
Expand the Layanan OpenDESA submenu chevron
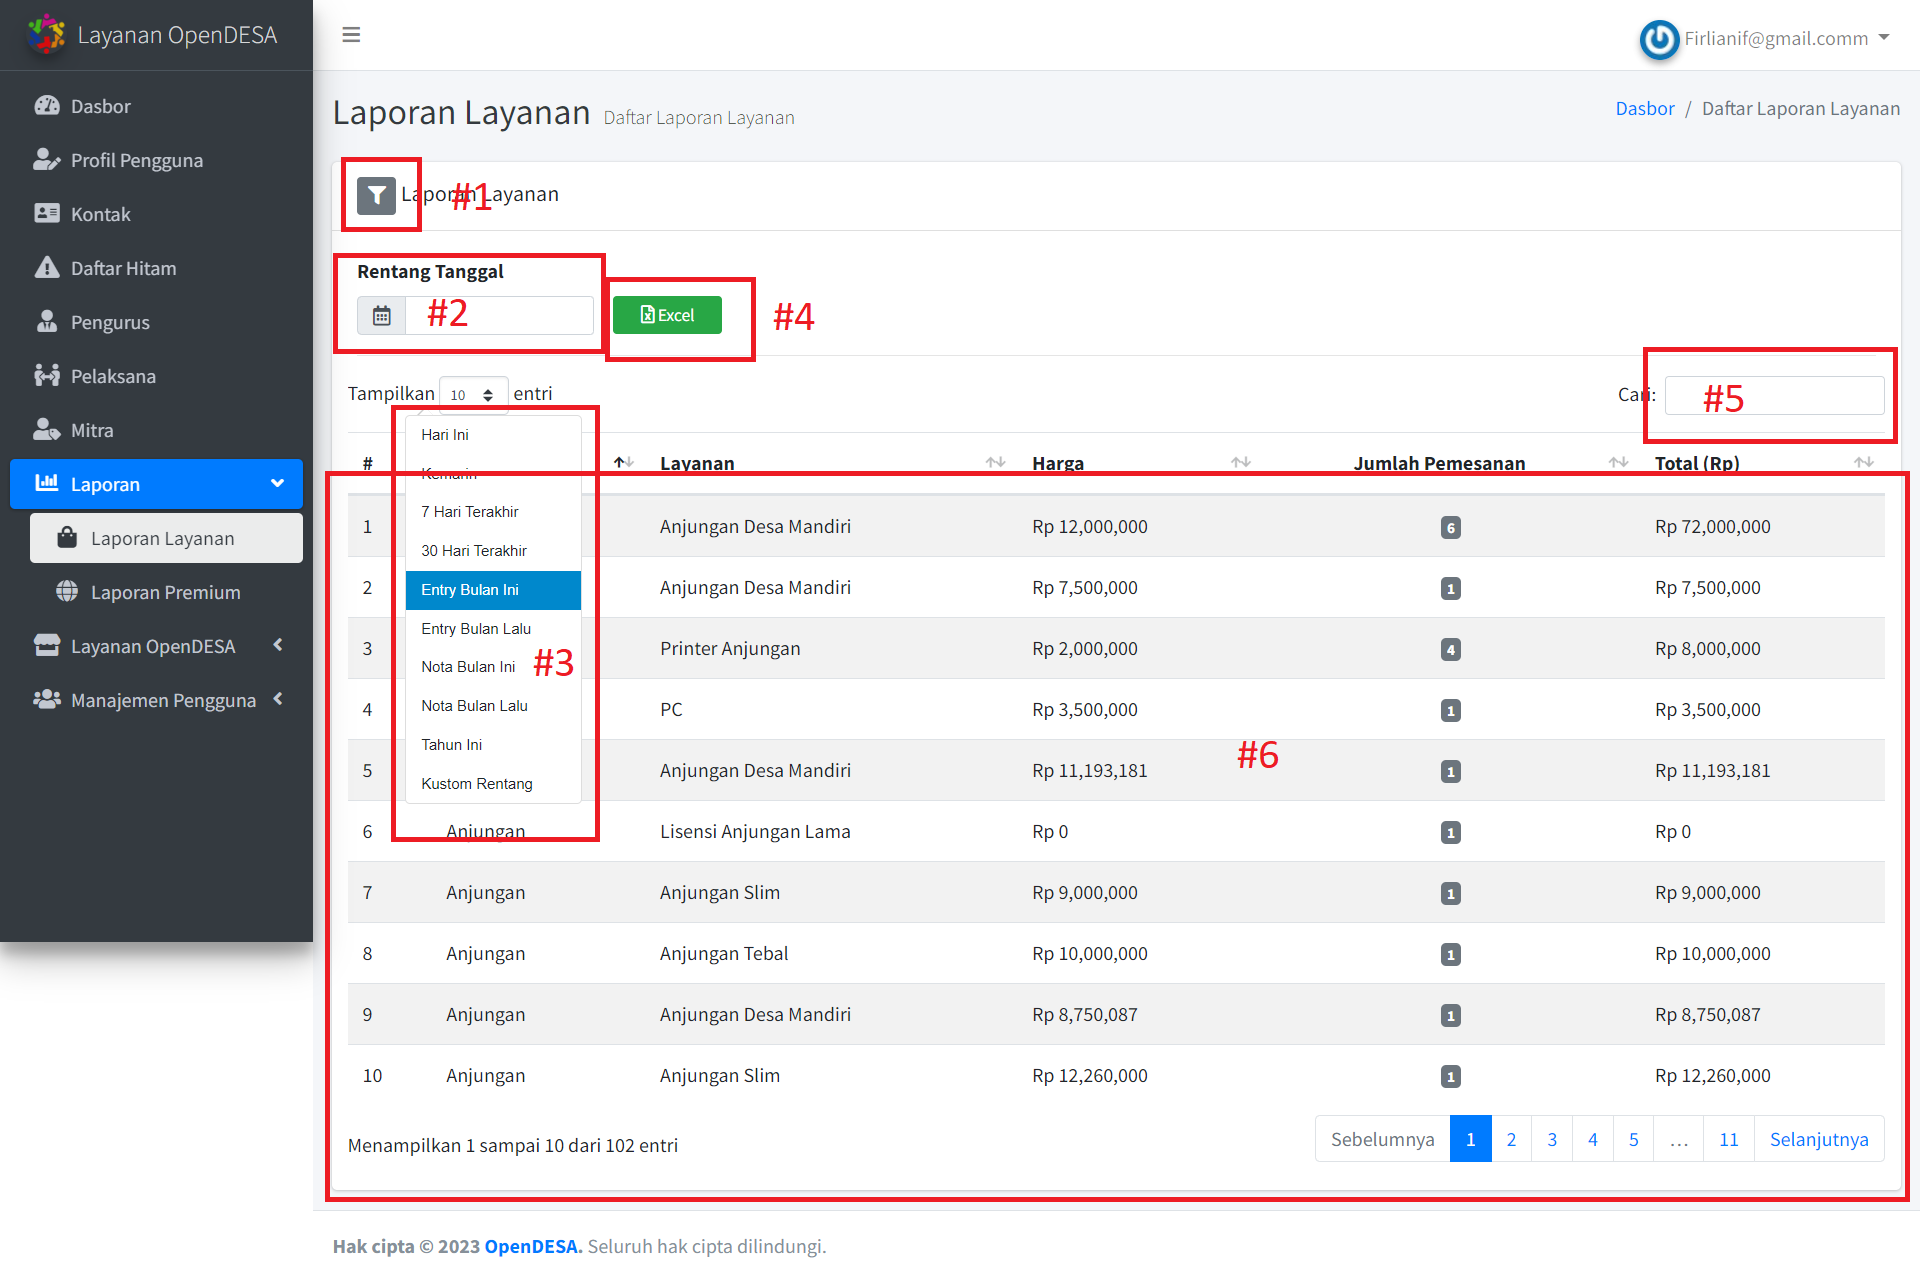click(278, 646)
